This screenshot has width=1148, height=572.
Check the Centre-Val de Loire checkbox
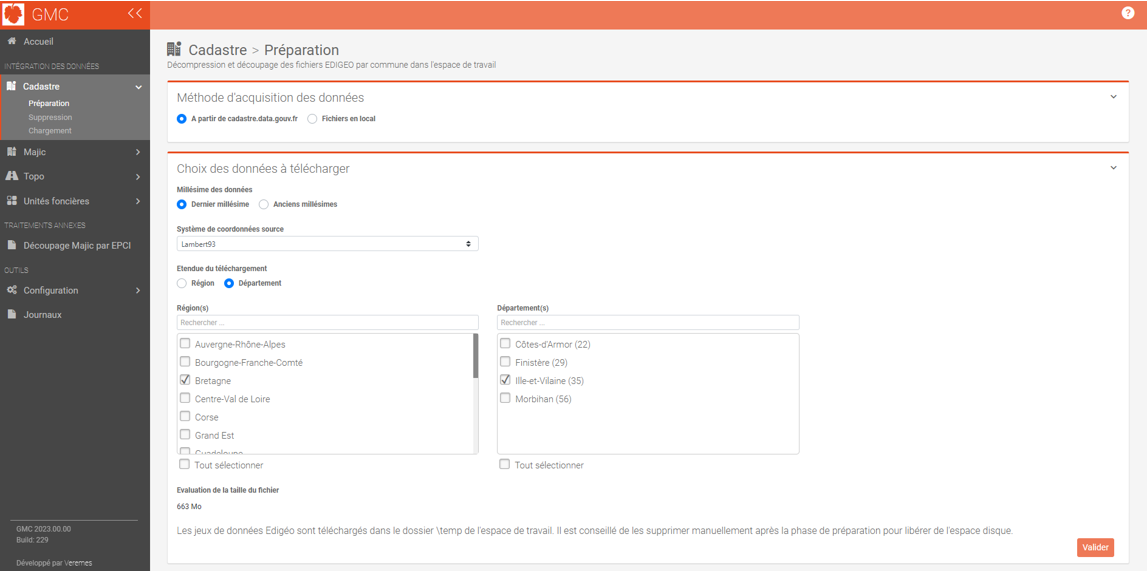(185, 398)
